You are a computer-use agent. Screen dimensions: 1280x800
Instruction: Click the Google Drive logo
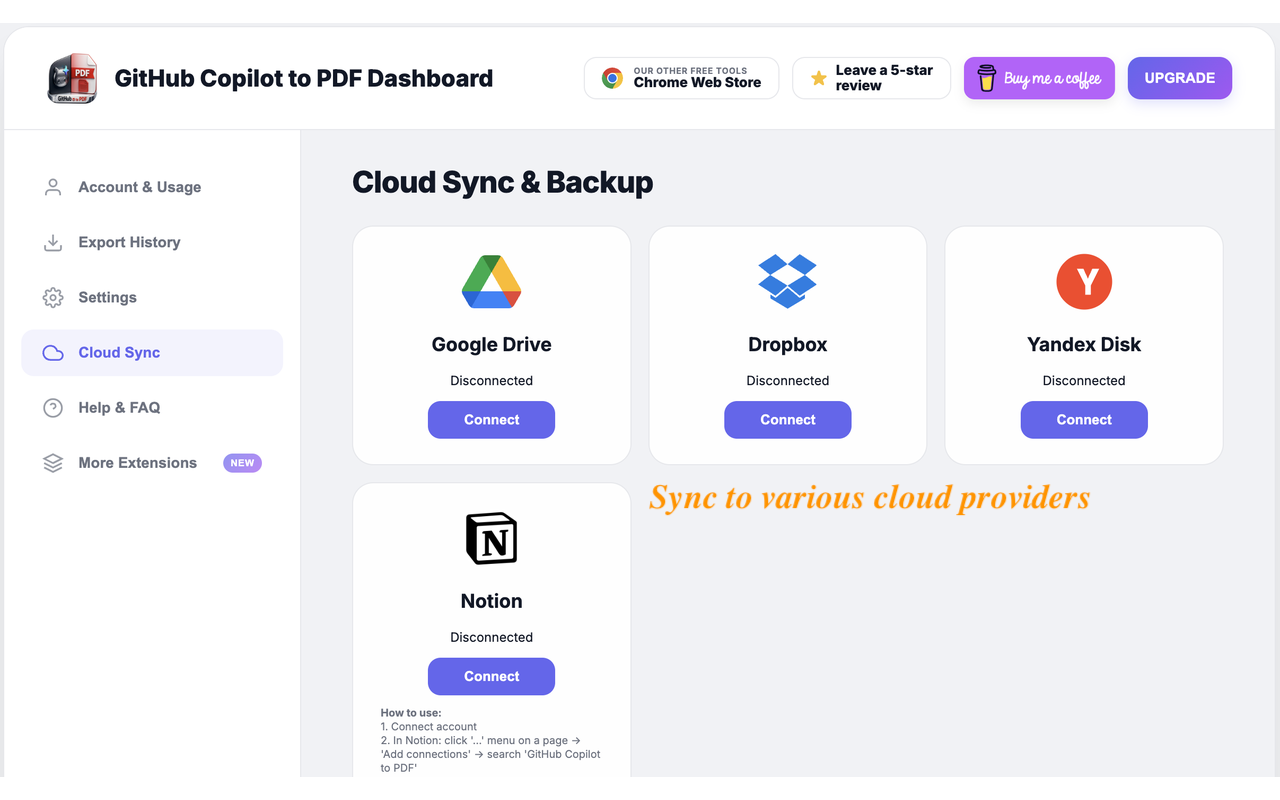tap(492, 281)
